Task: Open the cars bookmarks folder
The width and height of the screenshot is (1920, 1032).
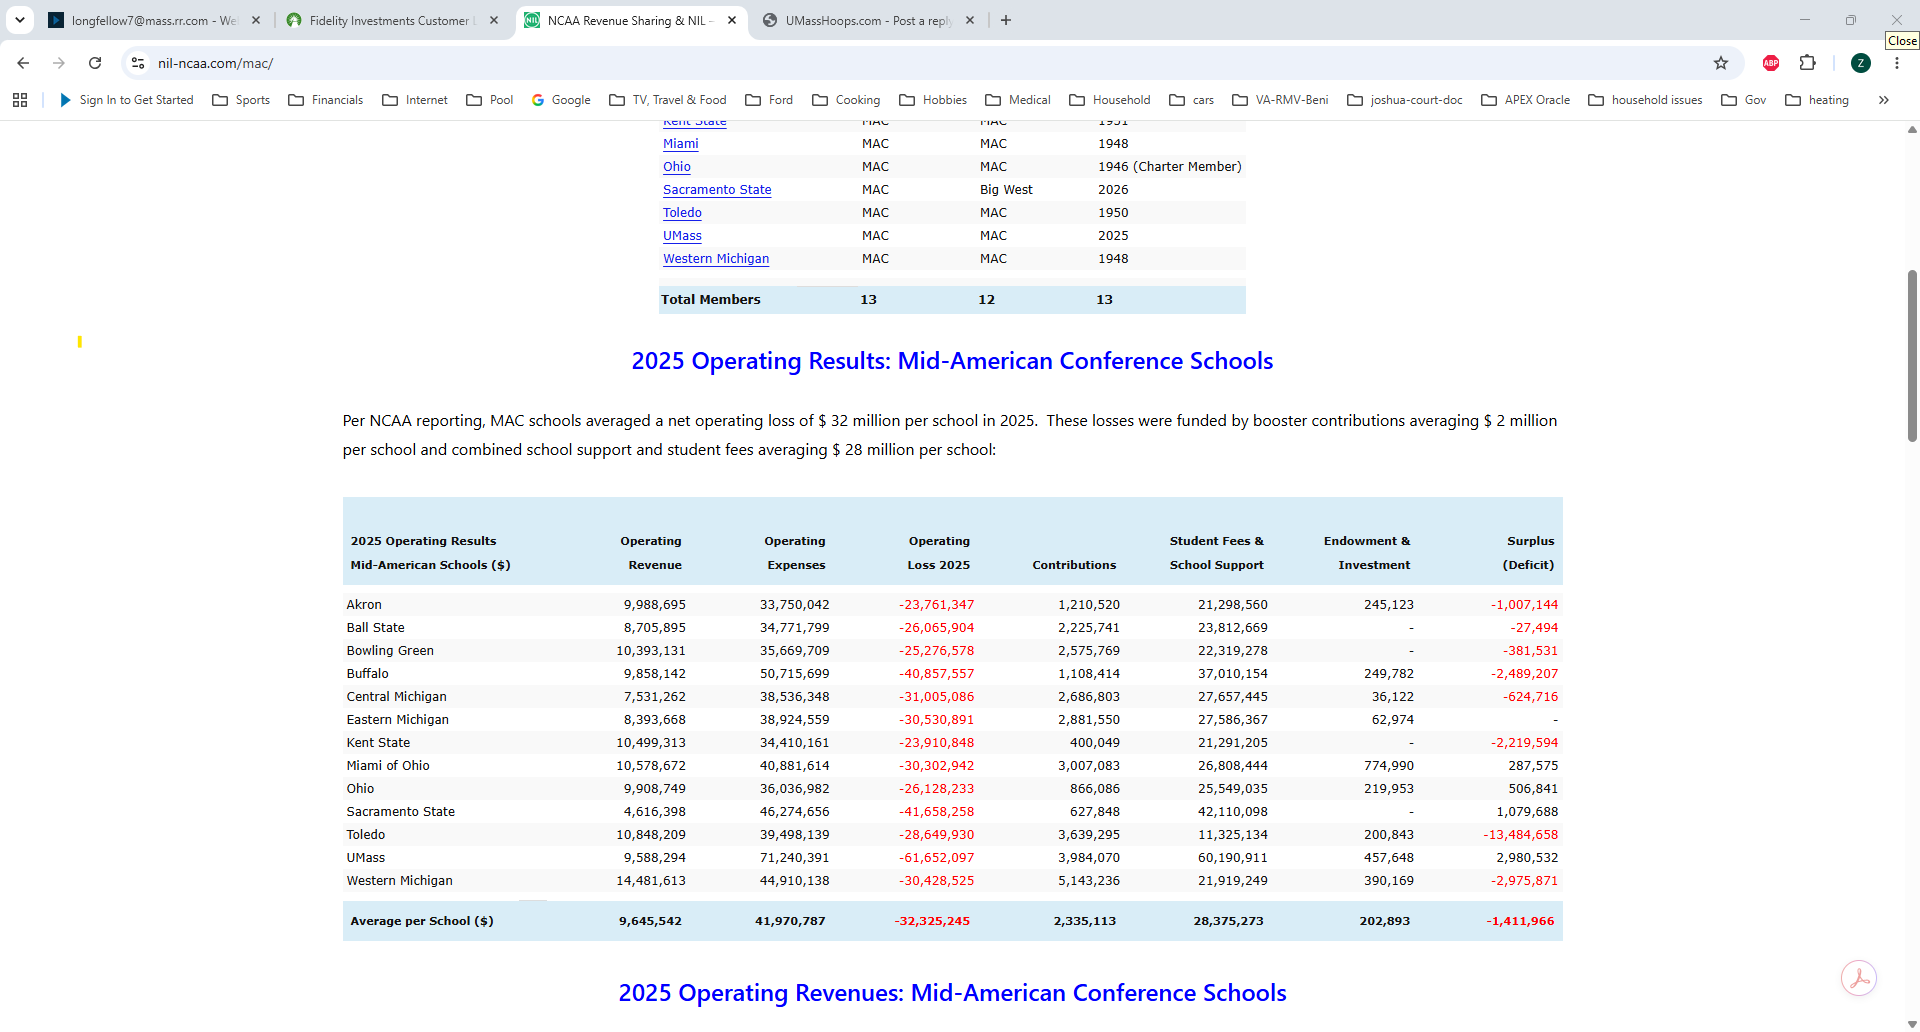Action: click(x=1192, y=100)
